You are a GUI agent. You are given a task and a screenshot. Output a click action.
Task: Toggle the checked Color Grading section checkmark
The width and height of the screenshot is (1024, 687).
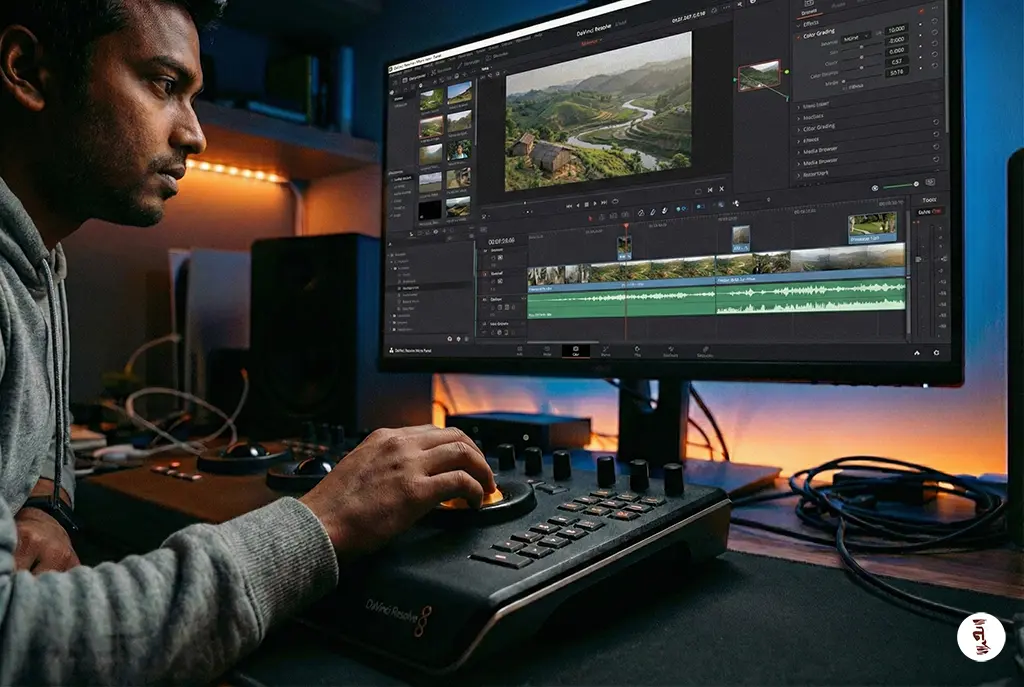click(799, 37)
